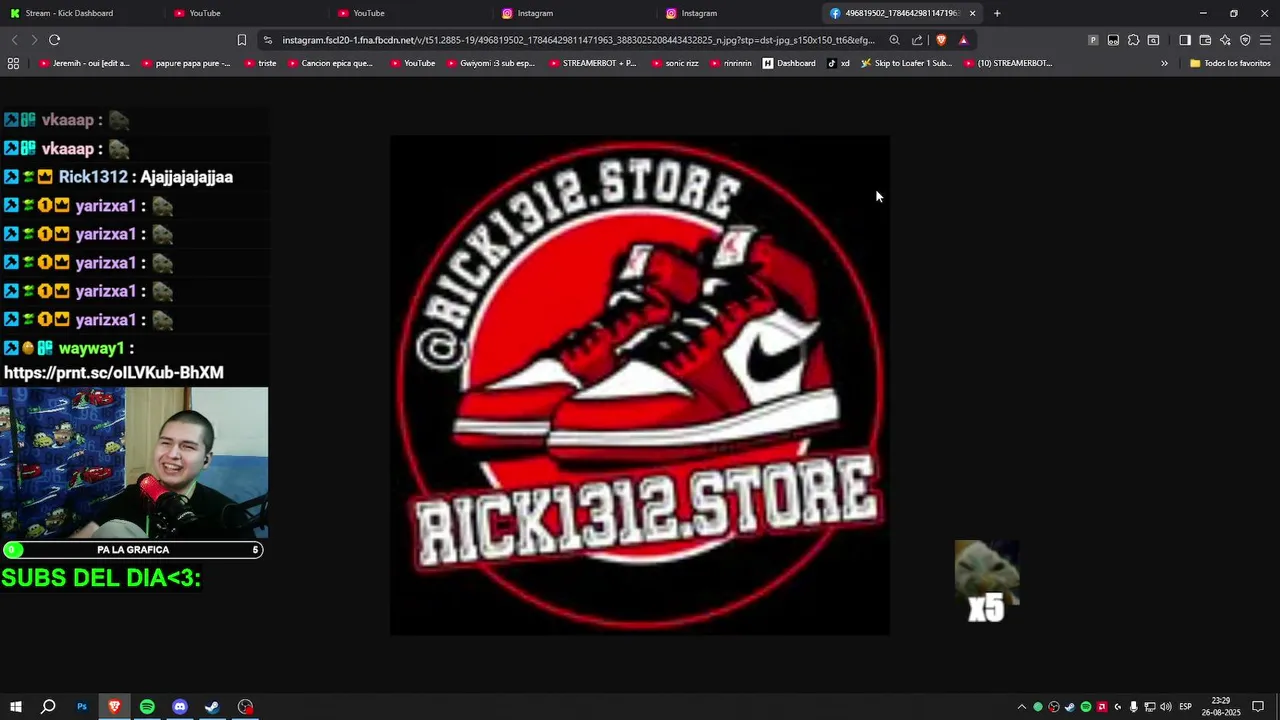The image size is (1280, 720).
Task: Open the zoom magnifier in address bar
Action: 895,40
